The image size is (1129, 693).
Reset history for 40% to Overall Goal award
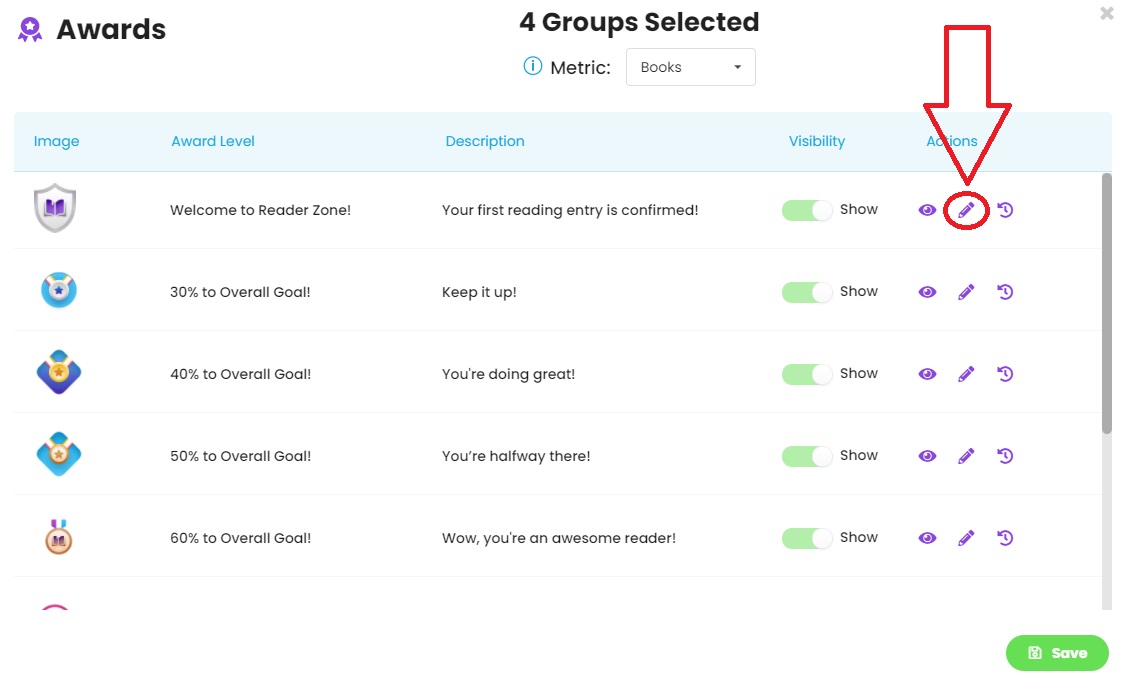pyautogui.click(x=1005, y=374)
